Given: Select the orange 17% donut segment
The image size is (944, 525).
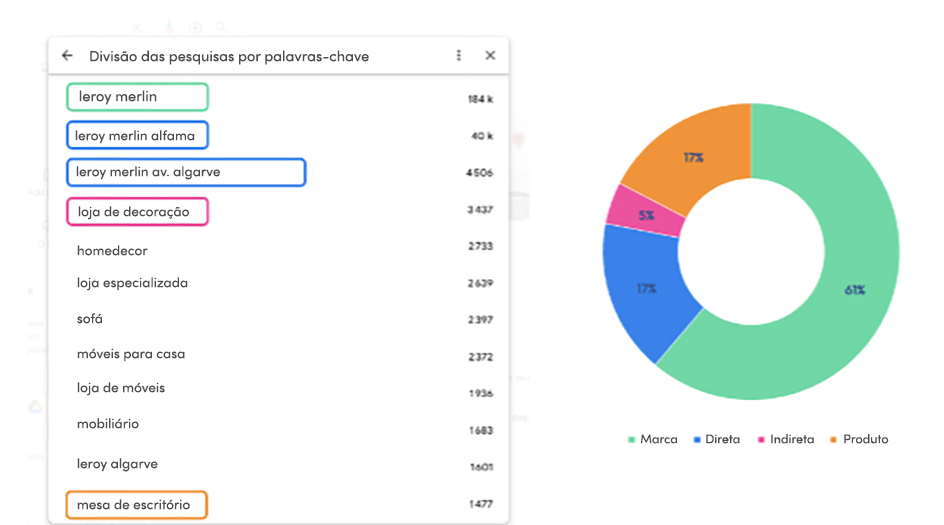Looking at the screenshot, I should point(694,158).
